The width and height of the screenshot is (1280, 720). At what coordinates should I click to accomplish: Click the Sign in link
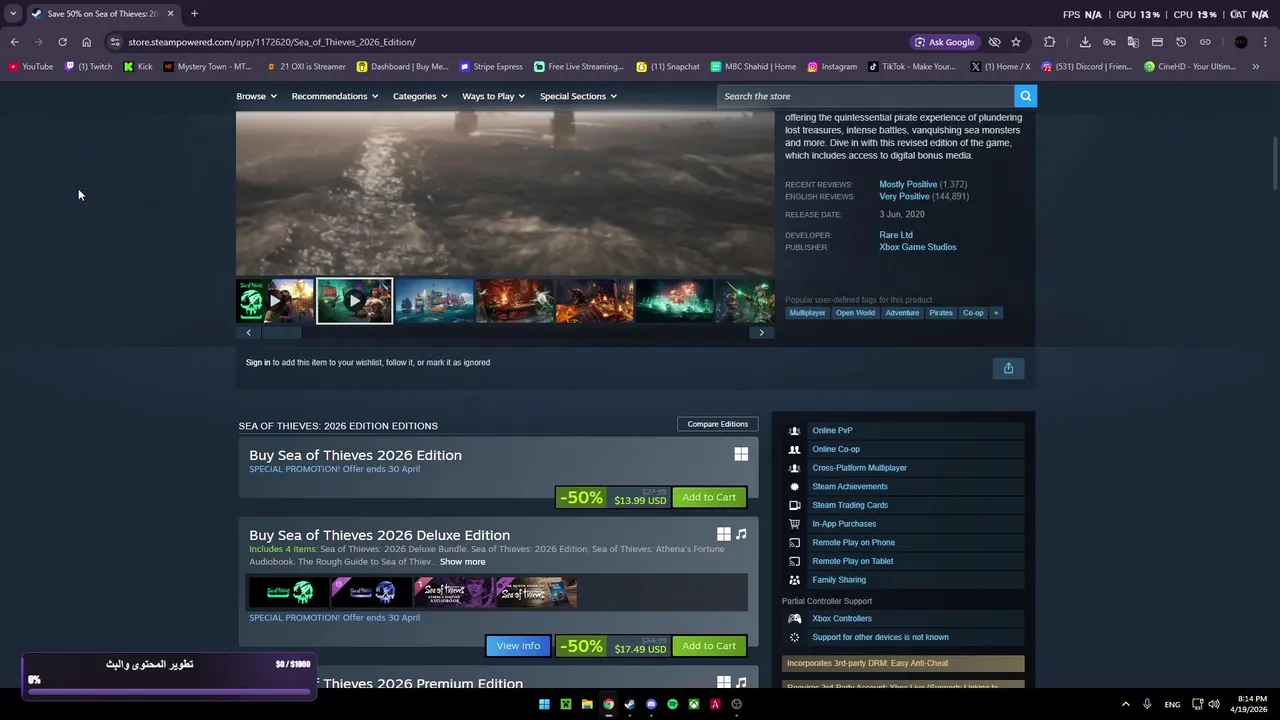[258, 362]
